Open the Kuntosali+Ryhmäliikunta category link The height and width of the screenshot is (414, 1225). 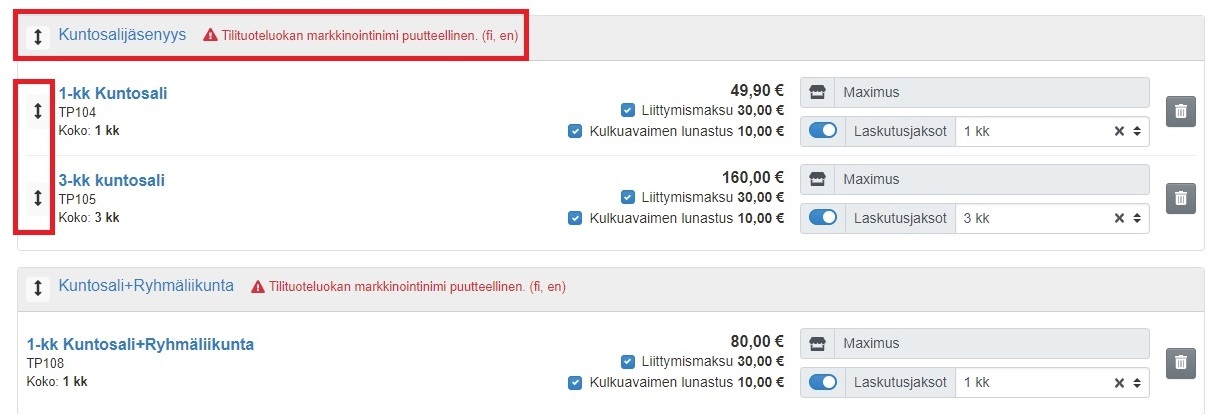click(146, 286)
